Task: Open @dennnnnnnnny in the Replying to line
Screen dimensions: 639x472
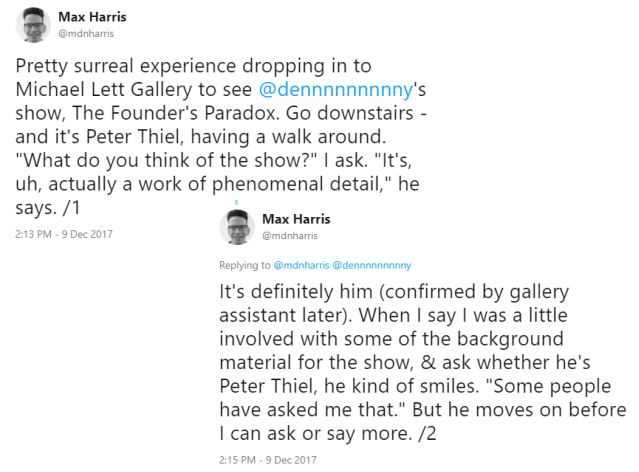Action: point(372,265)
